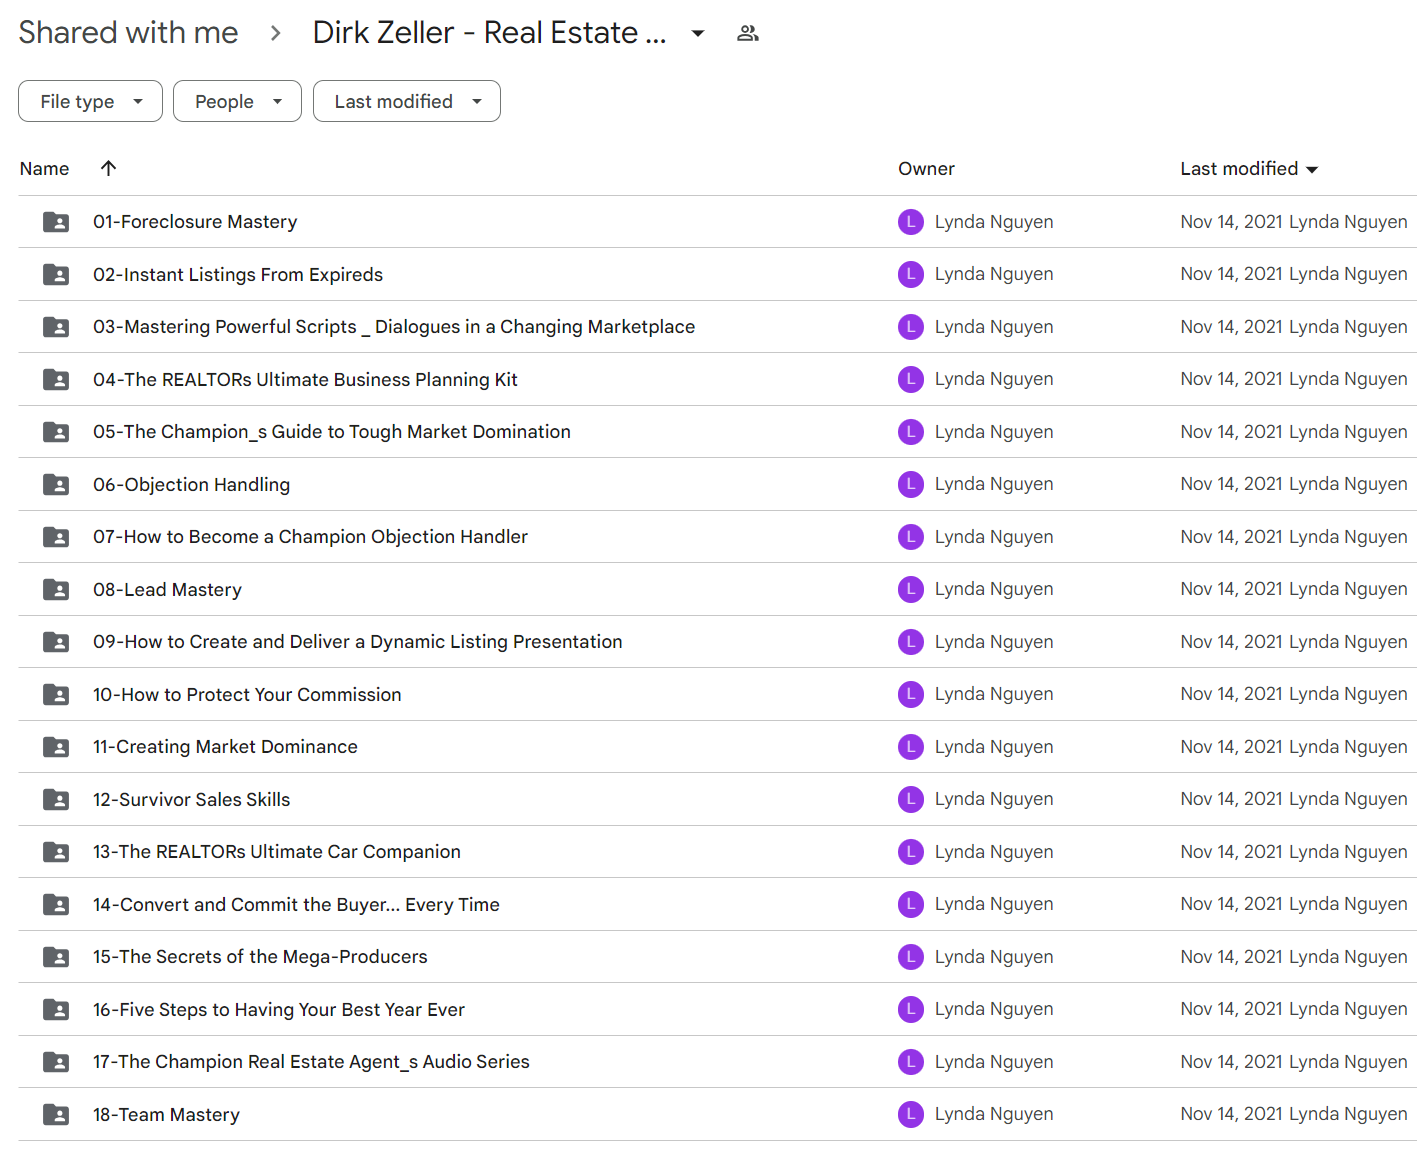This screenshot has height=1154, width=1417.
Task: Open the Last modified filter chip
Action: click(x=407, y=101)
